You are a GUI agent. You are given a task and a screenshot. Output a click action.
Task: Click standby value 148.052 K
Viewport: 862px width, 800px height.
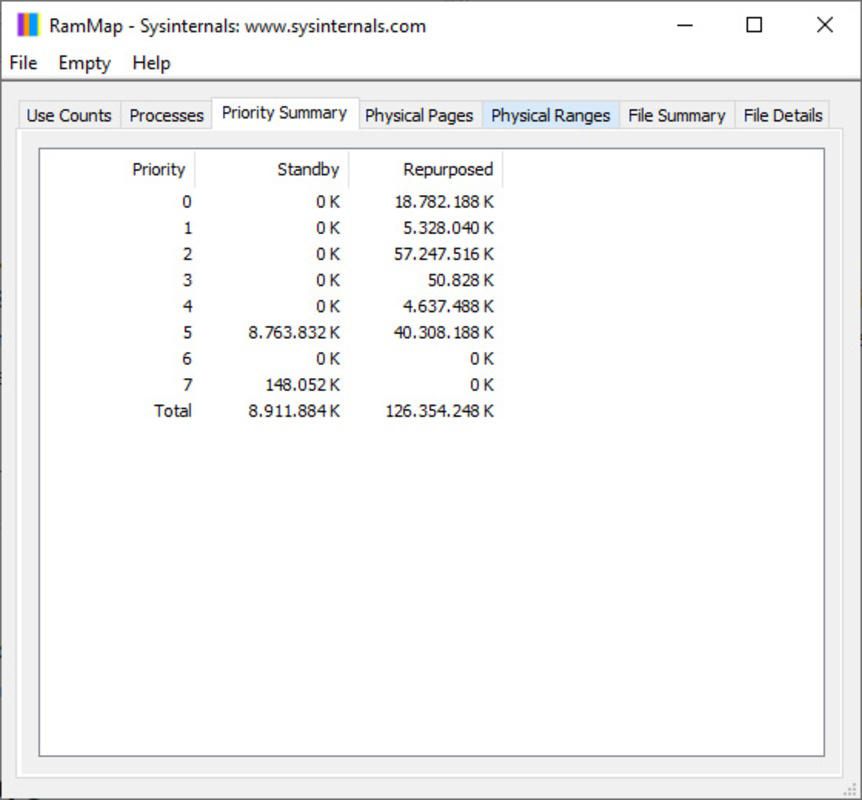point(303,385)
